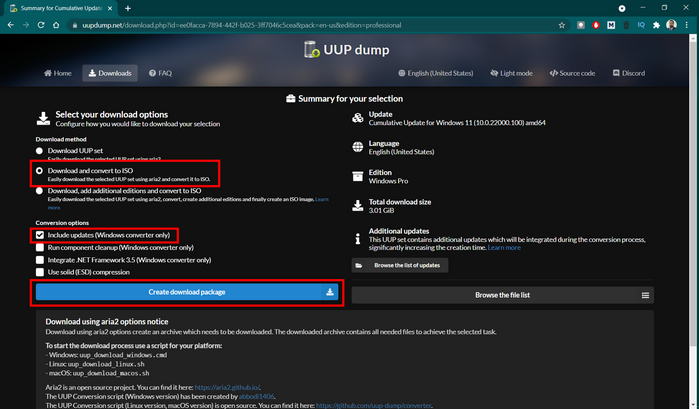Open the Downloads nav item
This screenshot has height=409, width=699.
coord(110,73)
